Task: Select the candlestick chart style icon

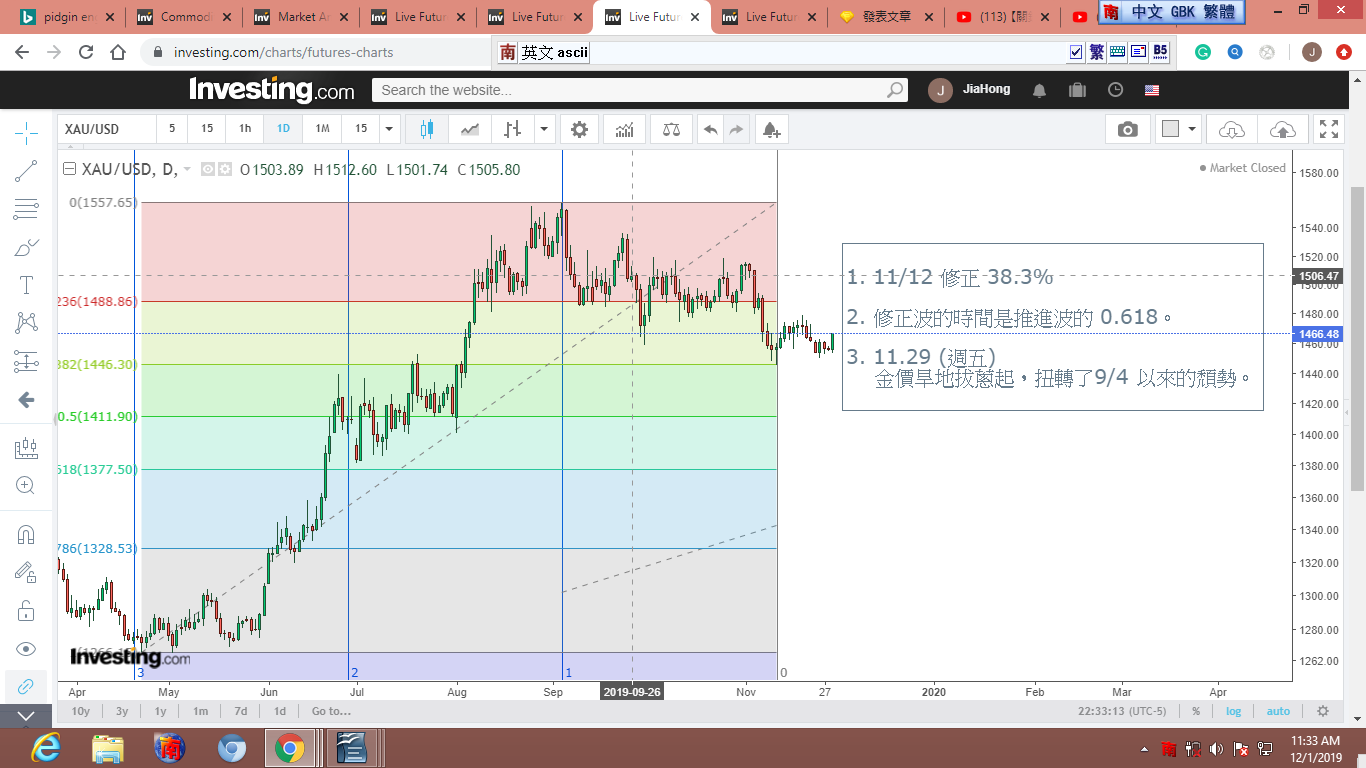Action: 427,129
